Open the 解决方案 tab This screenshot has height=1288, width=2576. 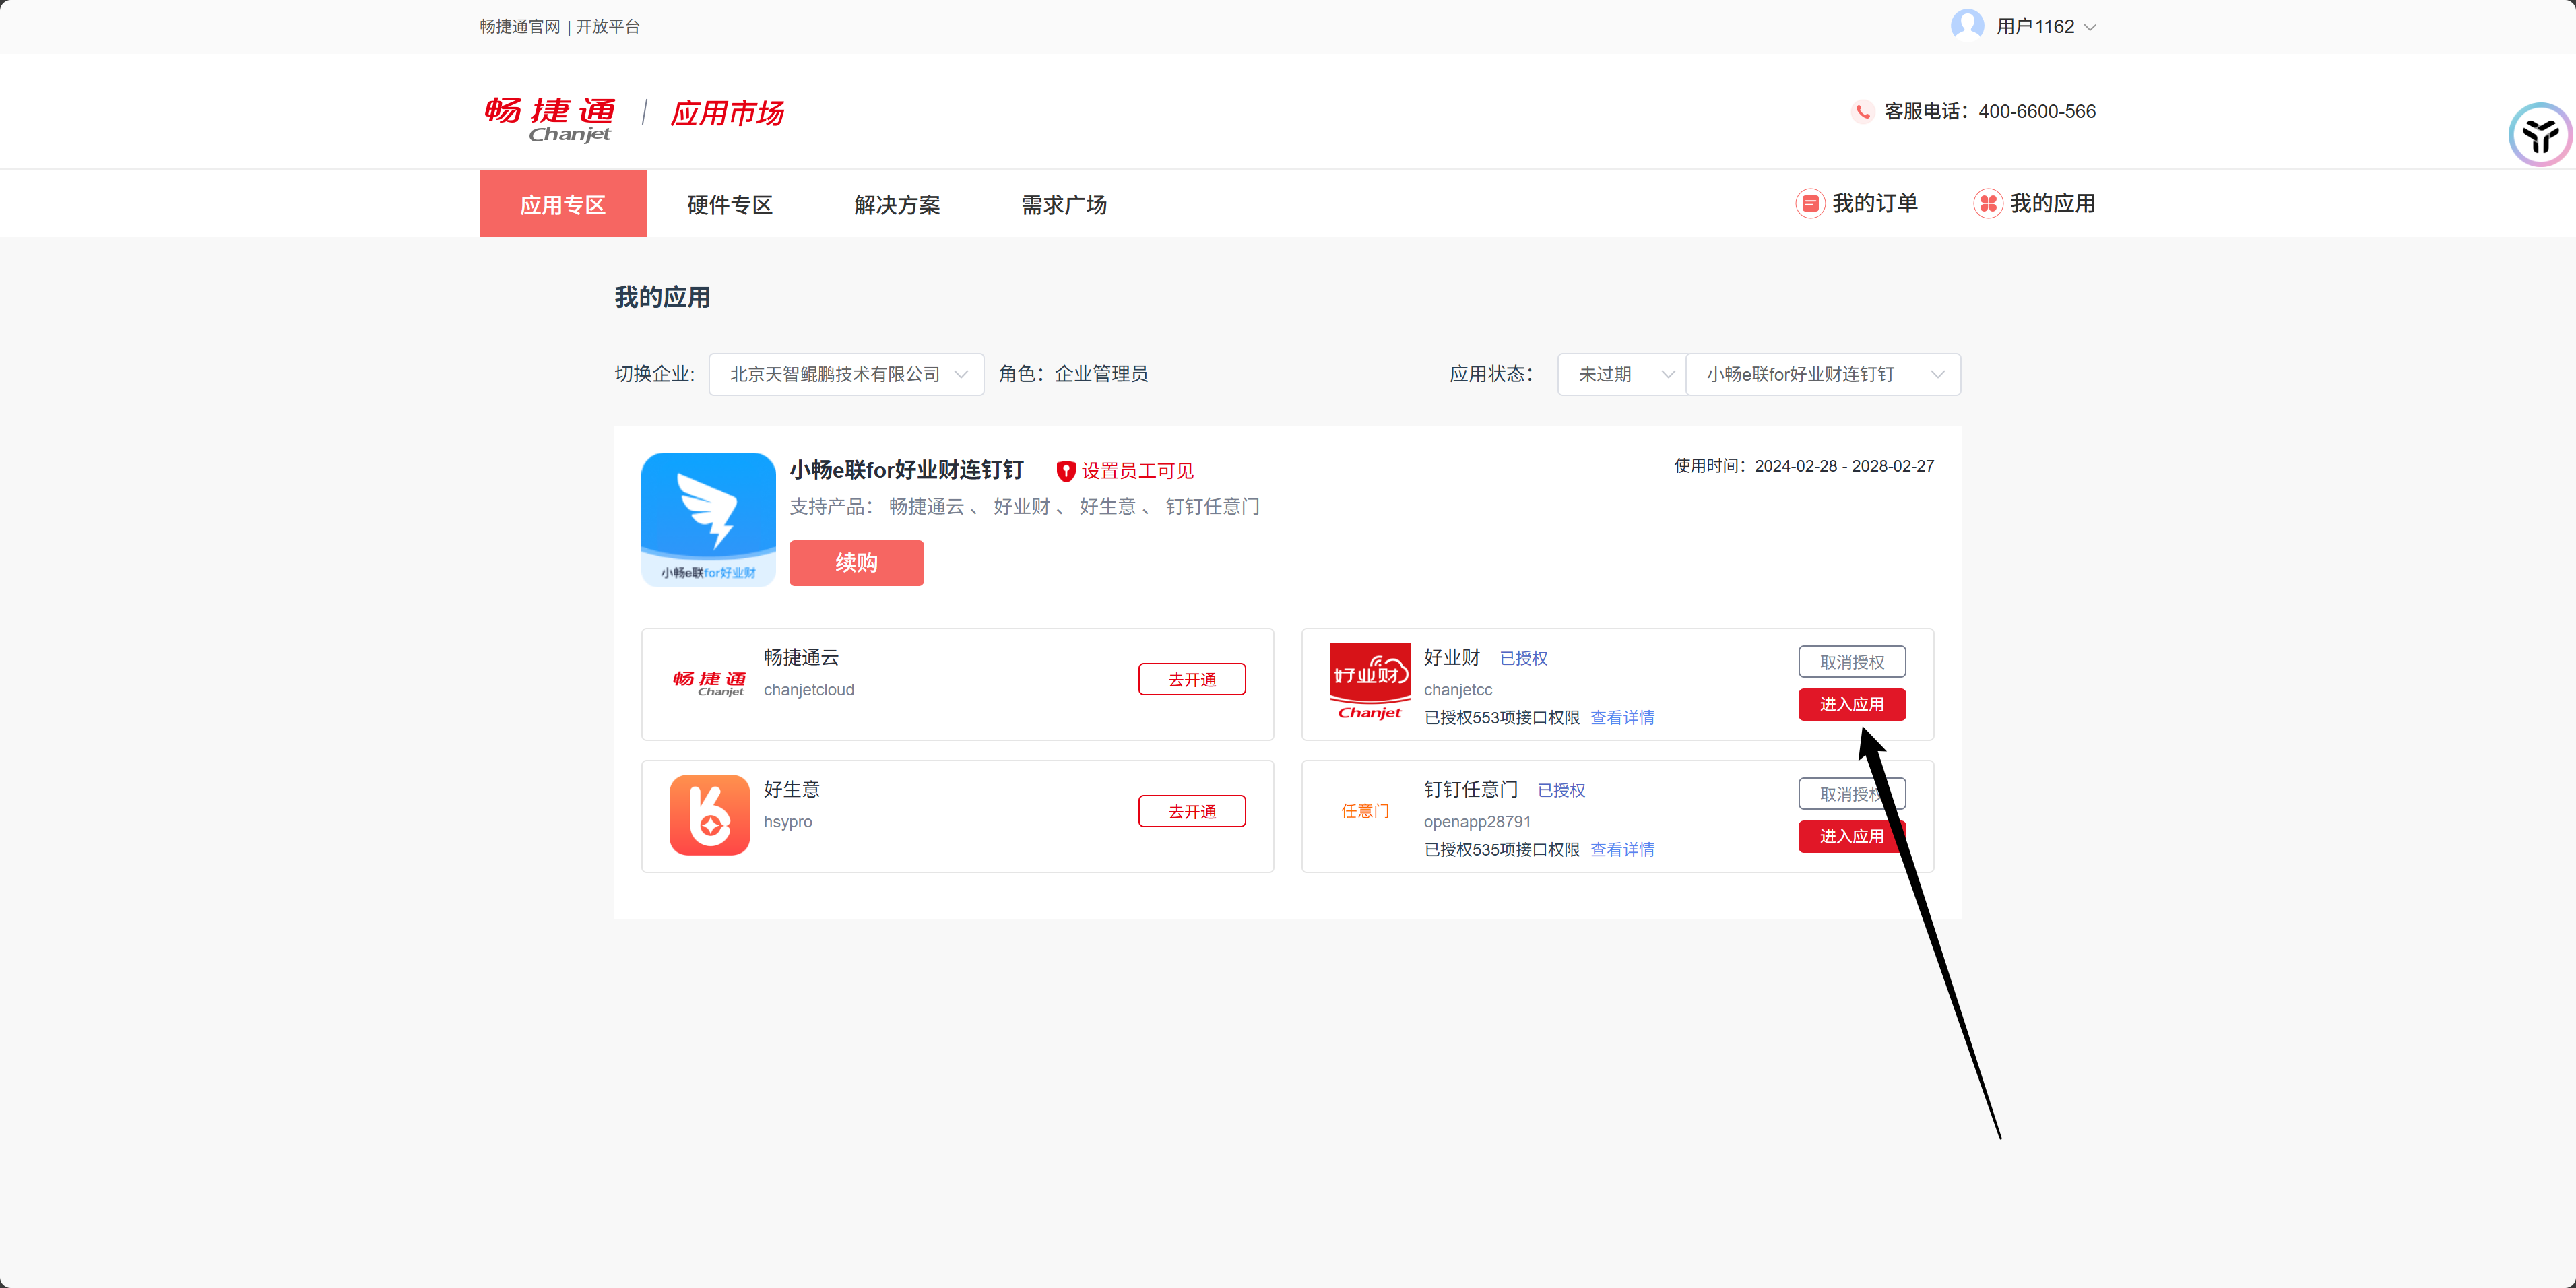[896, 205]
